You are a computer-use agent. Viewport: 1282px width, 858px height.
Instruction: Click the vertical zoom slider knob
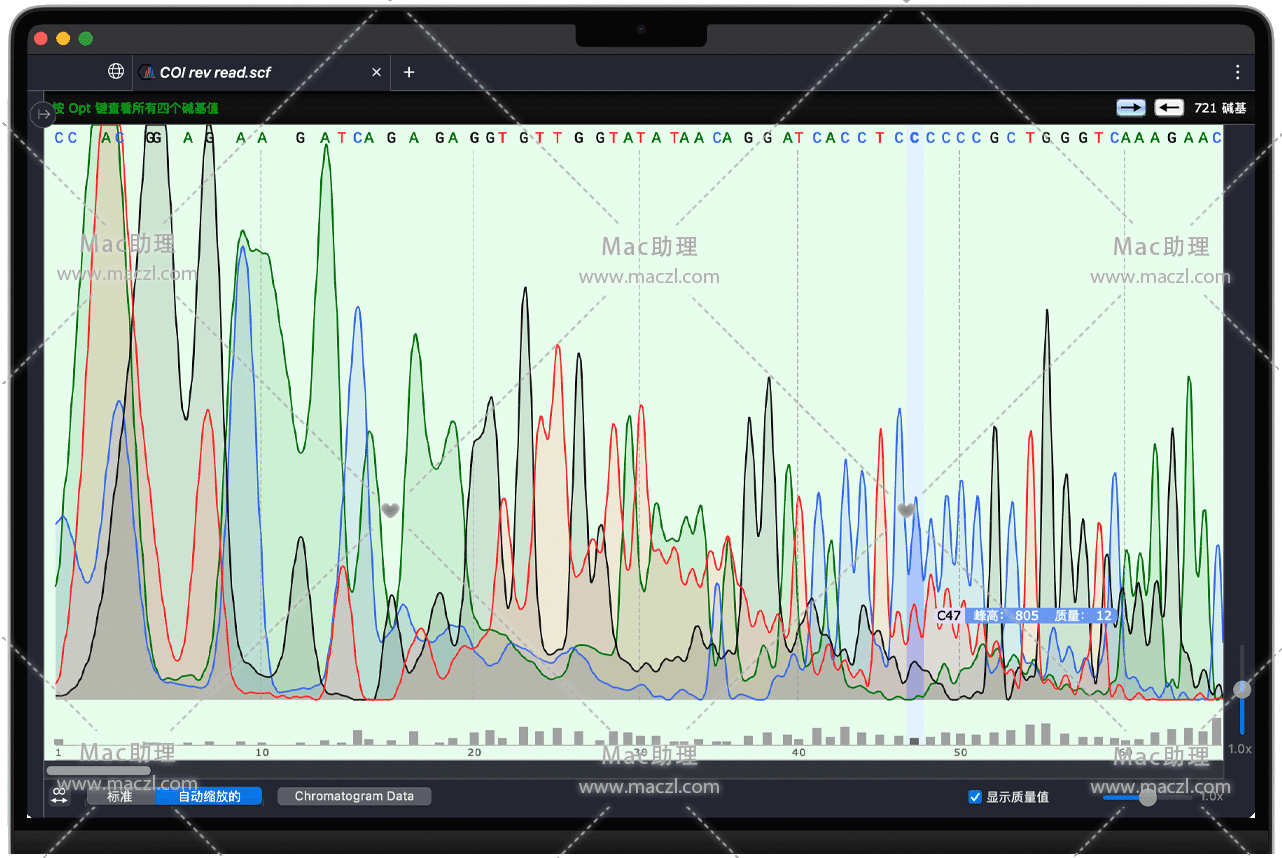[x=1242, y=689]
